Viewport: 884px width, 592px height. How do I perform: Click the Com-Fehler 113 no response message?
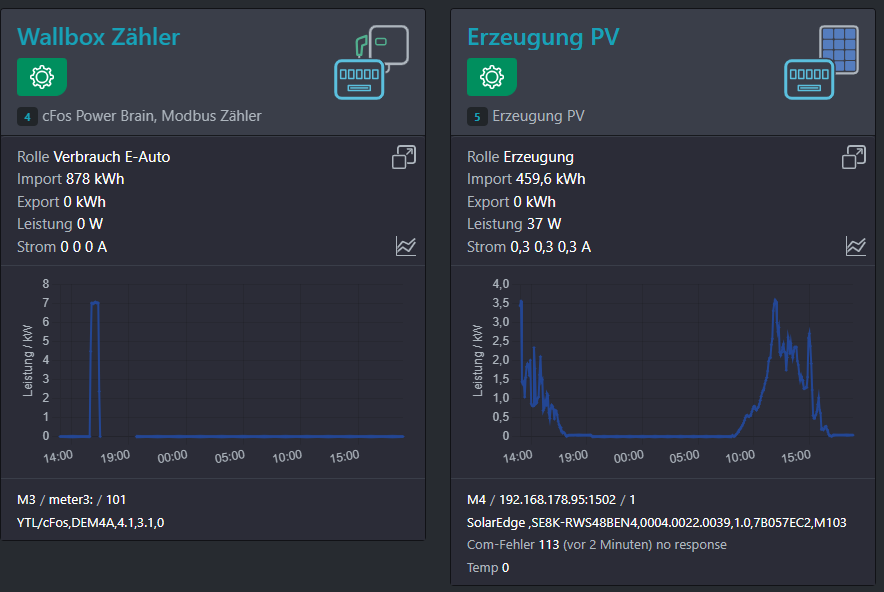(x=596, y=545)
